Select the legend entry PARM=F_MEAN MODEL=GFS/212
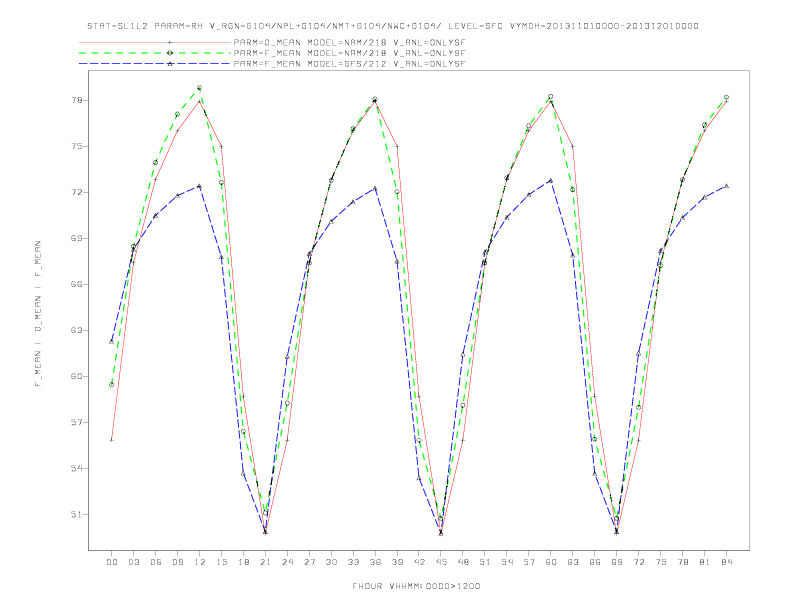Image resolution: width=792 pixels, height=612 pixels. tap(349, 64)
